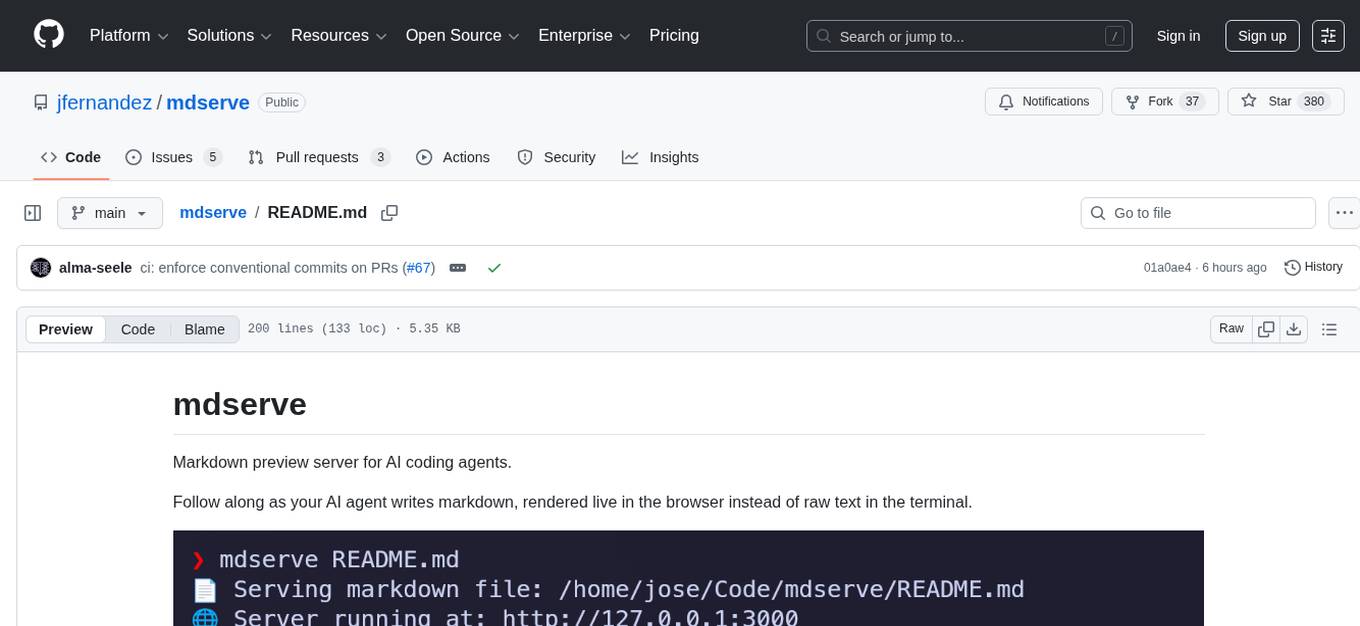Download the raw README.md file
The width and height of the screenshot is (1360, 626).
pos(1293,328)
